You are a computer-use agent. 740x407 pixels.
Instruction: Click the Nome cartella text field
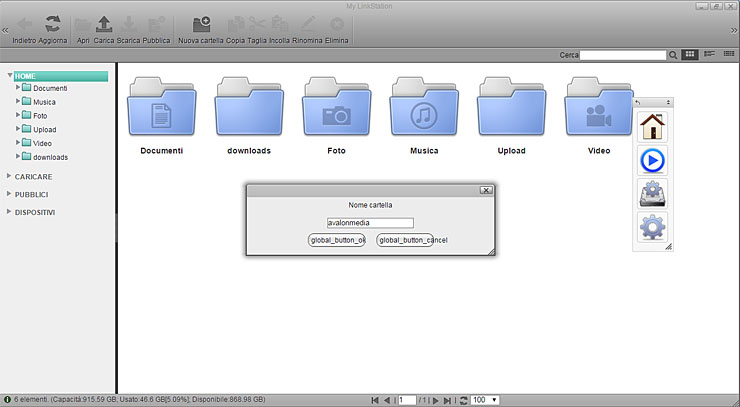(x=370, y=223)
